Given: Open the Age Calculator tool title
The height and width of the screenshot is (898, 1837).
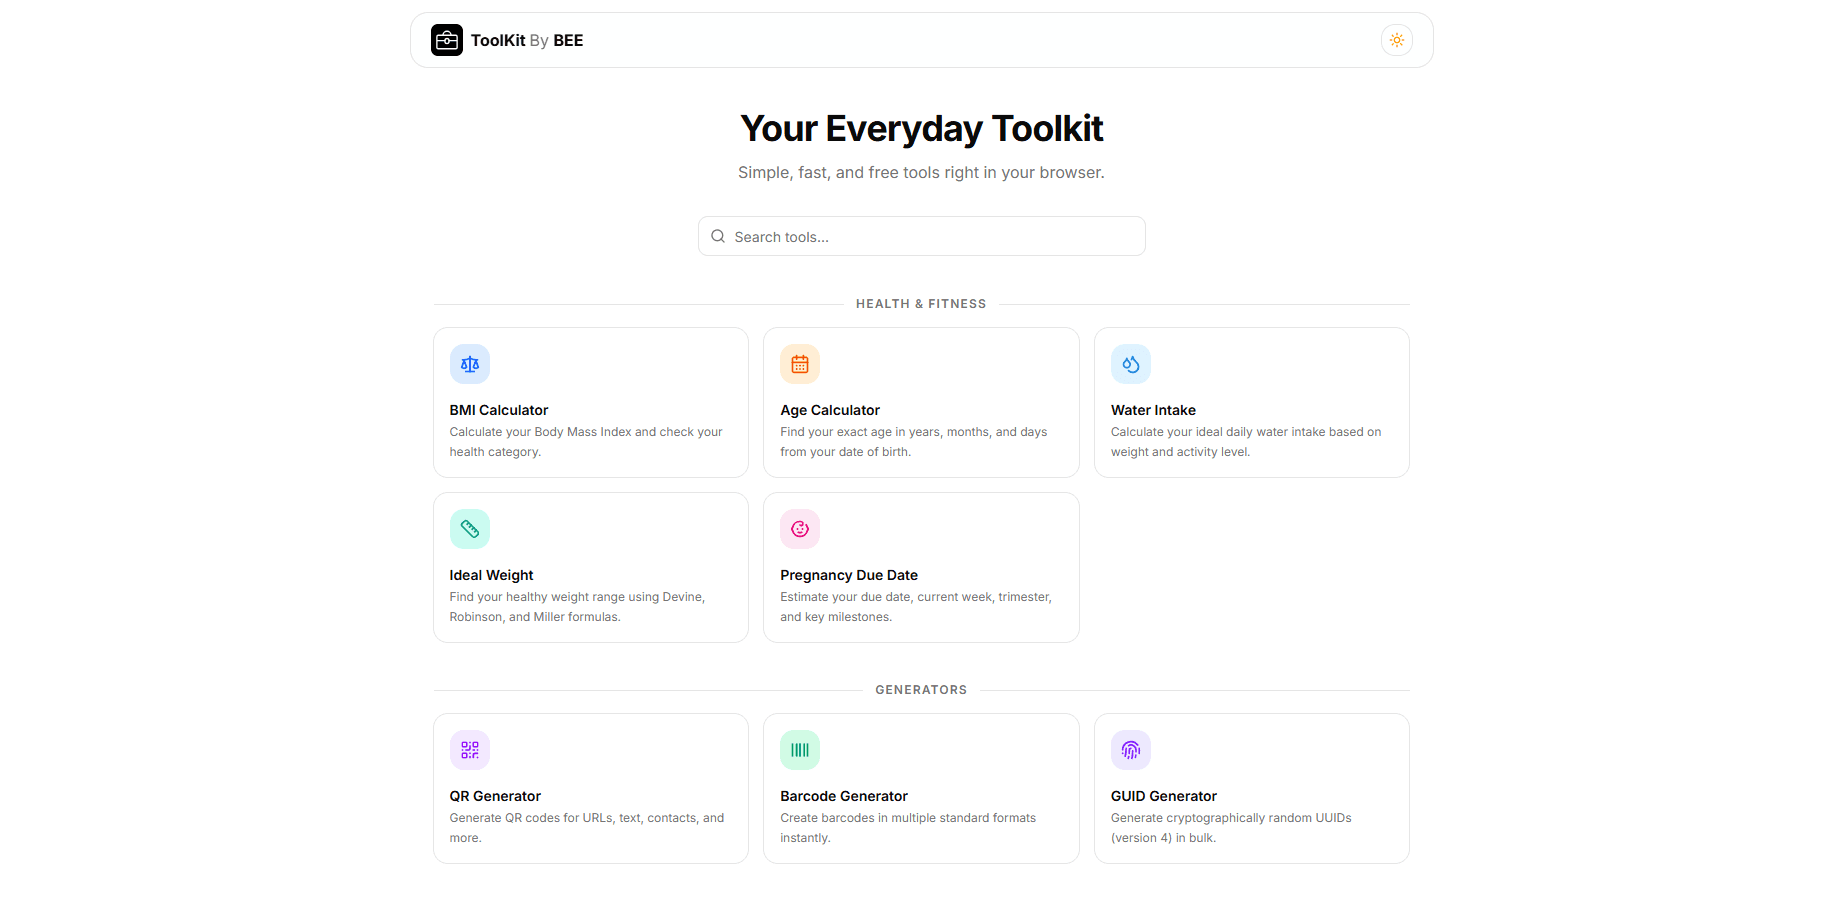Looking at the screenshot, I should point(830,410).
